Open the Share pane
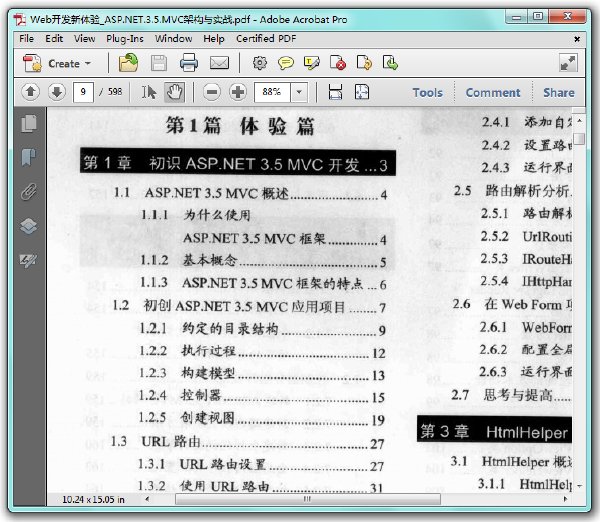 pos(559,93)
